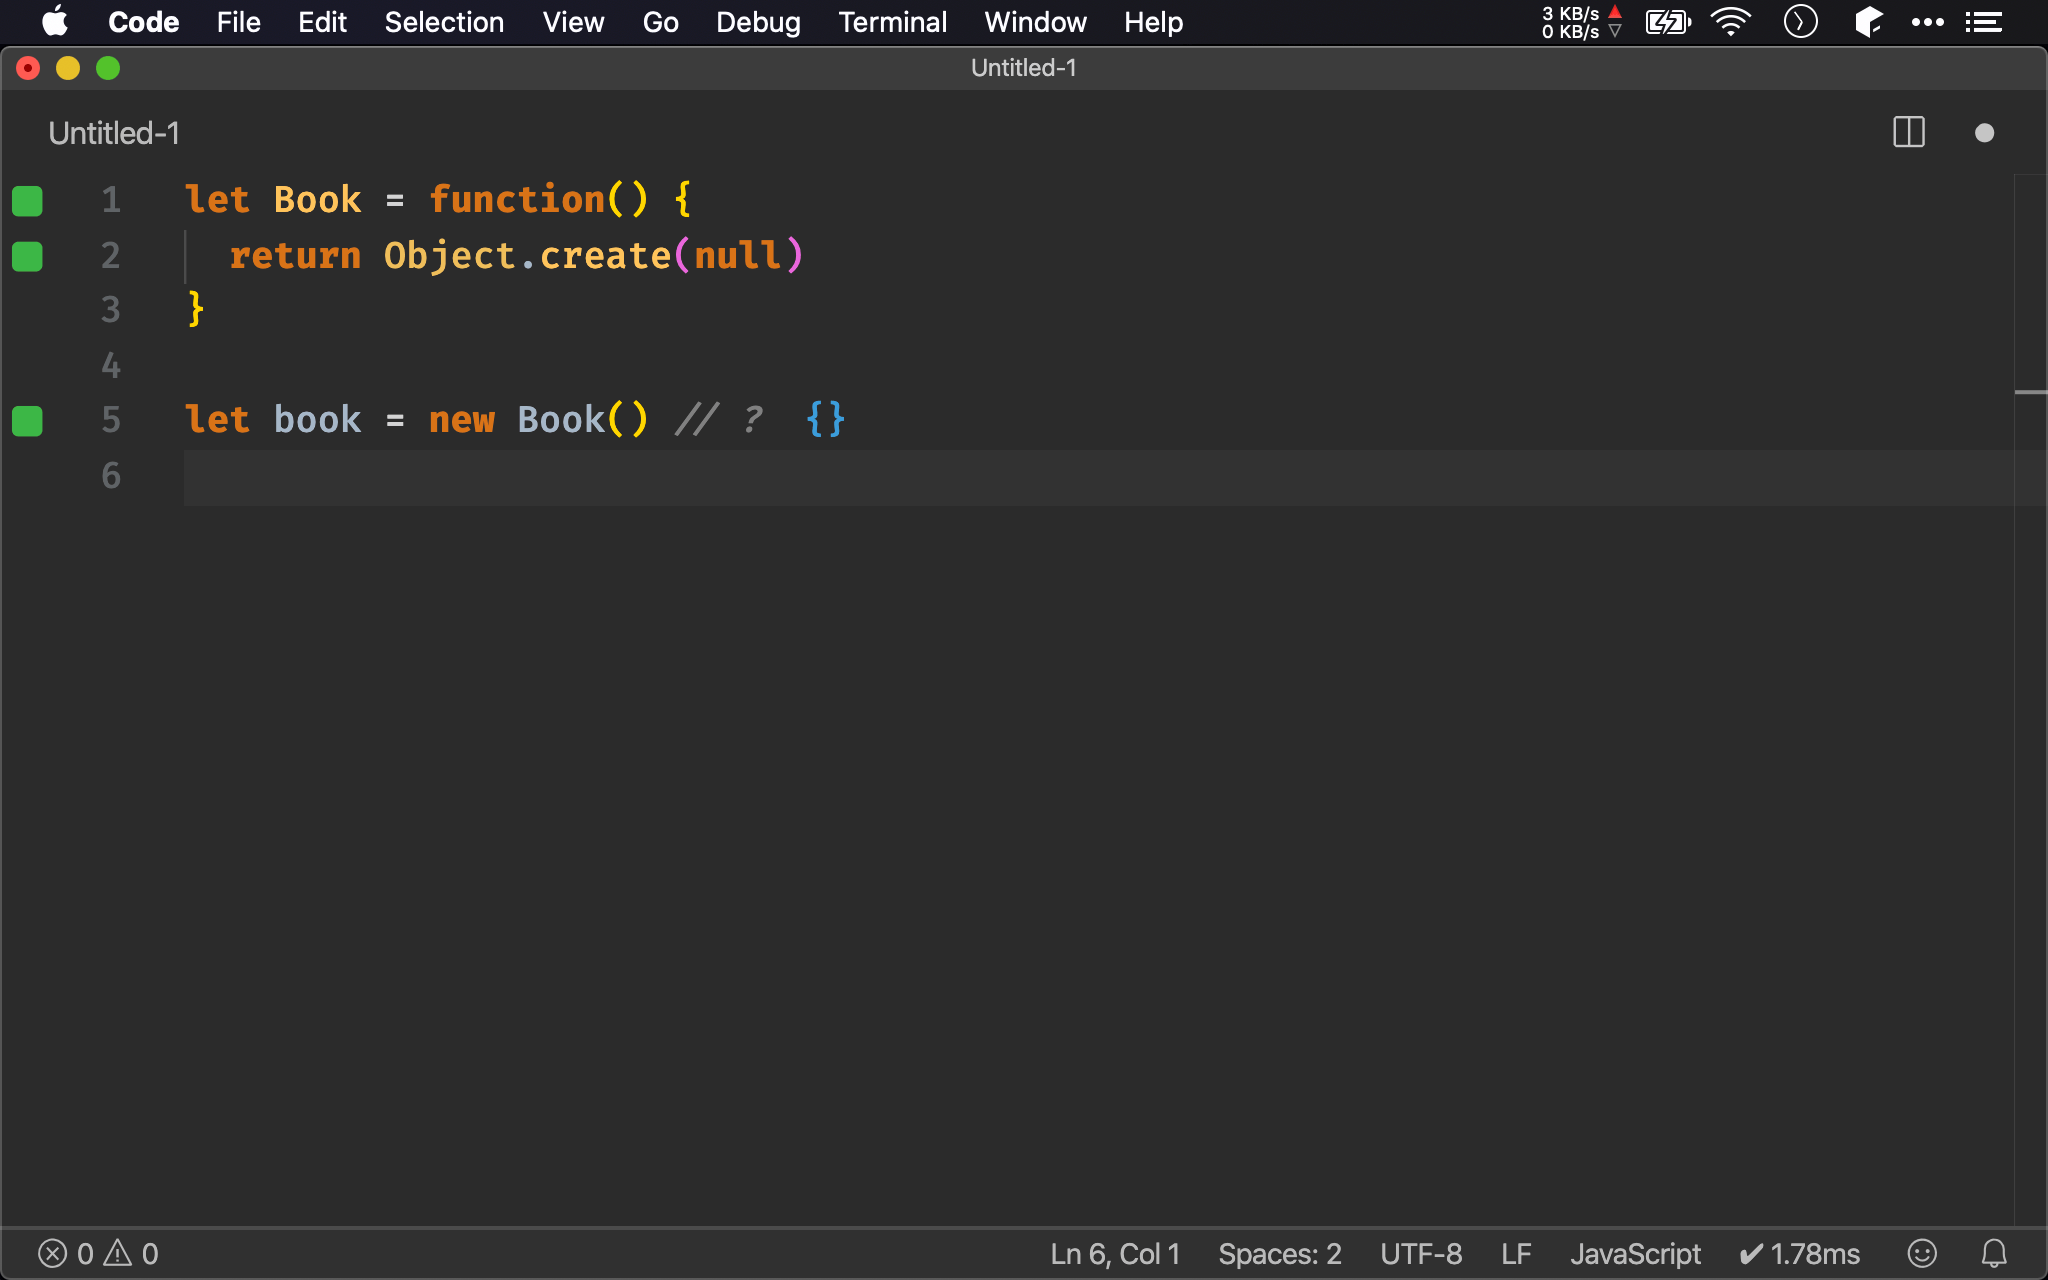Open encoding selector showing UTF-8
Image resolution: width=2048 pixels, height=1280 pixels.
[1421, 1253]
